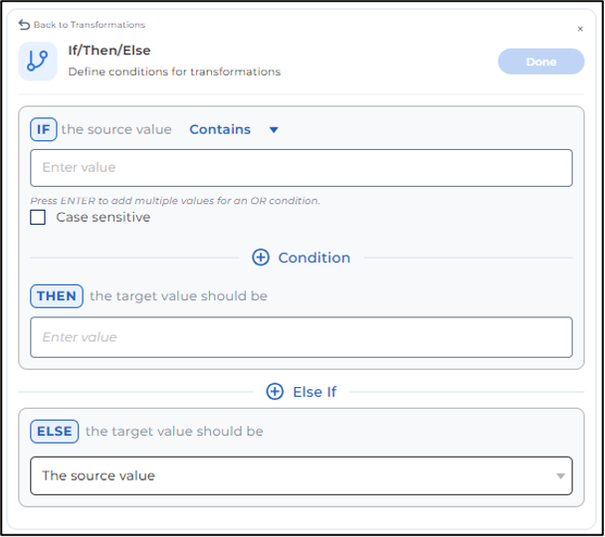This screenshot has height=537, width=605.
Task: Click the gray arrow in the ELSE dropdown
Action: 560,476
